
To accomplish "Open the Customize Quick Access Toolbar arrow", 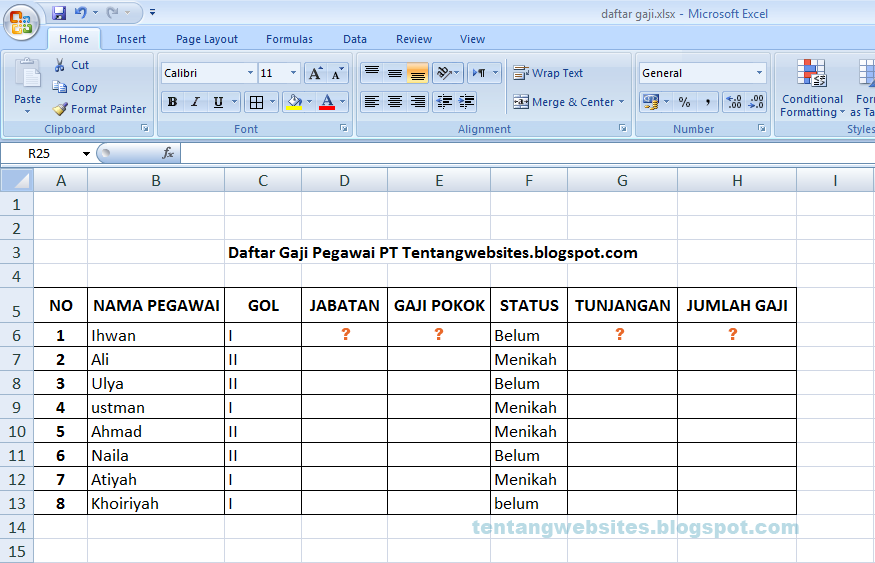I will (x=152, y=12).
